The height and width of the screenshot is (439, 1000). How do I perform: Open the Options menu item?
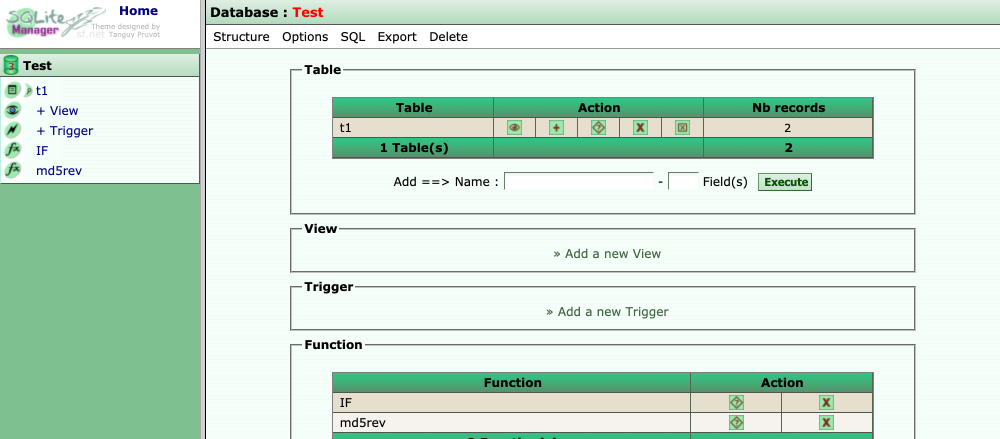click(305, 37)
